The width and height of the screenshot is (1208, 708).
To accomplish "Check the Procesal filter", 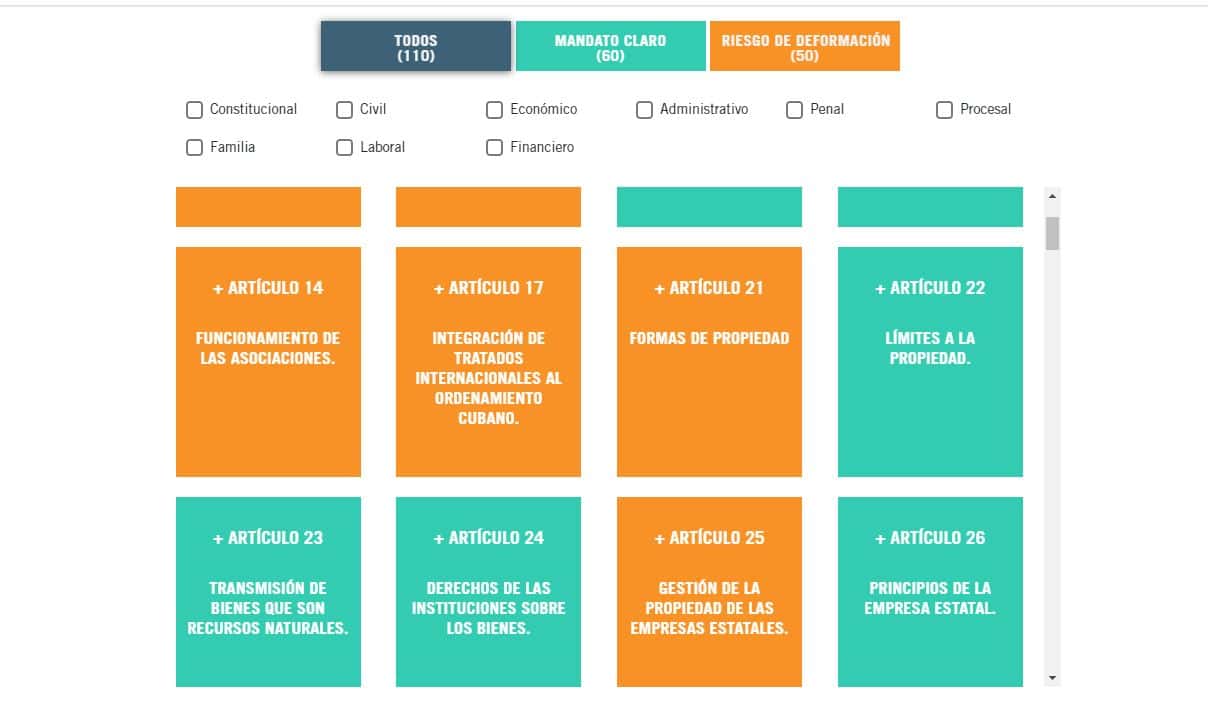I will [x=944, y=110].
